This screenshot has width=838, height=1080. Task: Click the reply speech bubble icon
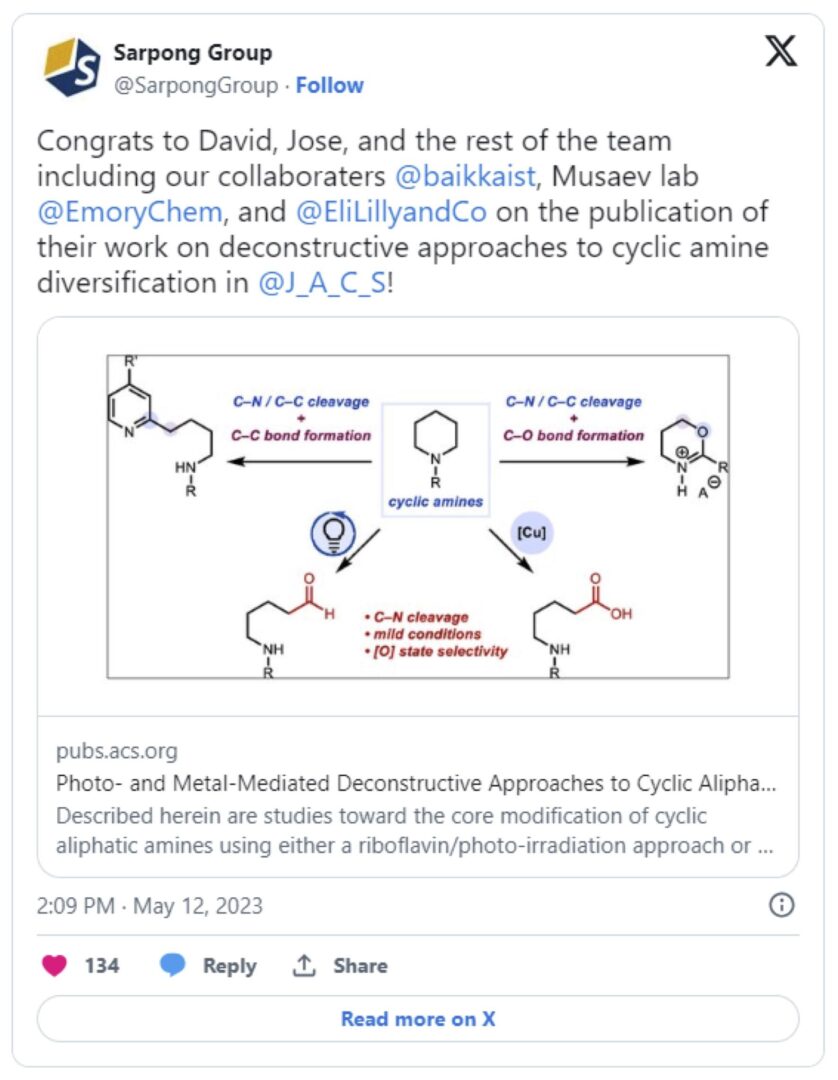[172, 965]
